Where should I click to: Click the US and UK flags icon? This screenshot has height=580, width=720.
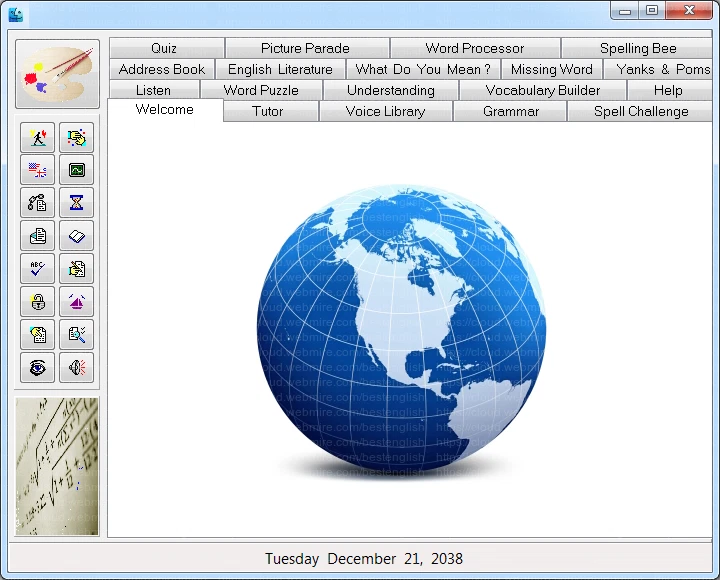pos(37,170)
